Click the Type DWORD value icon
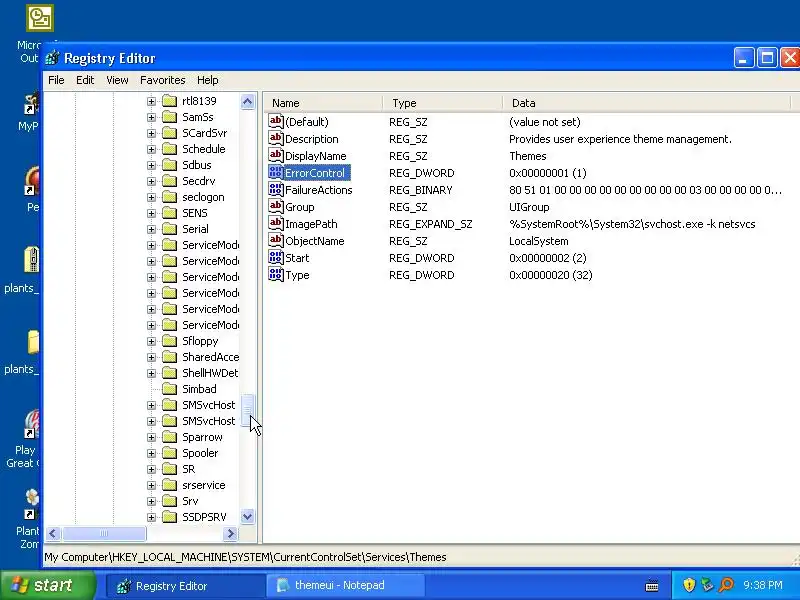The image size is (800, 600). point(276,274)
